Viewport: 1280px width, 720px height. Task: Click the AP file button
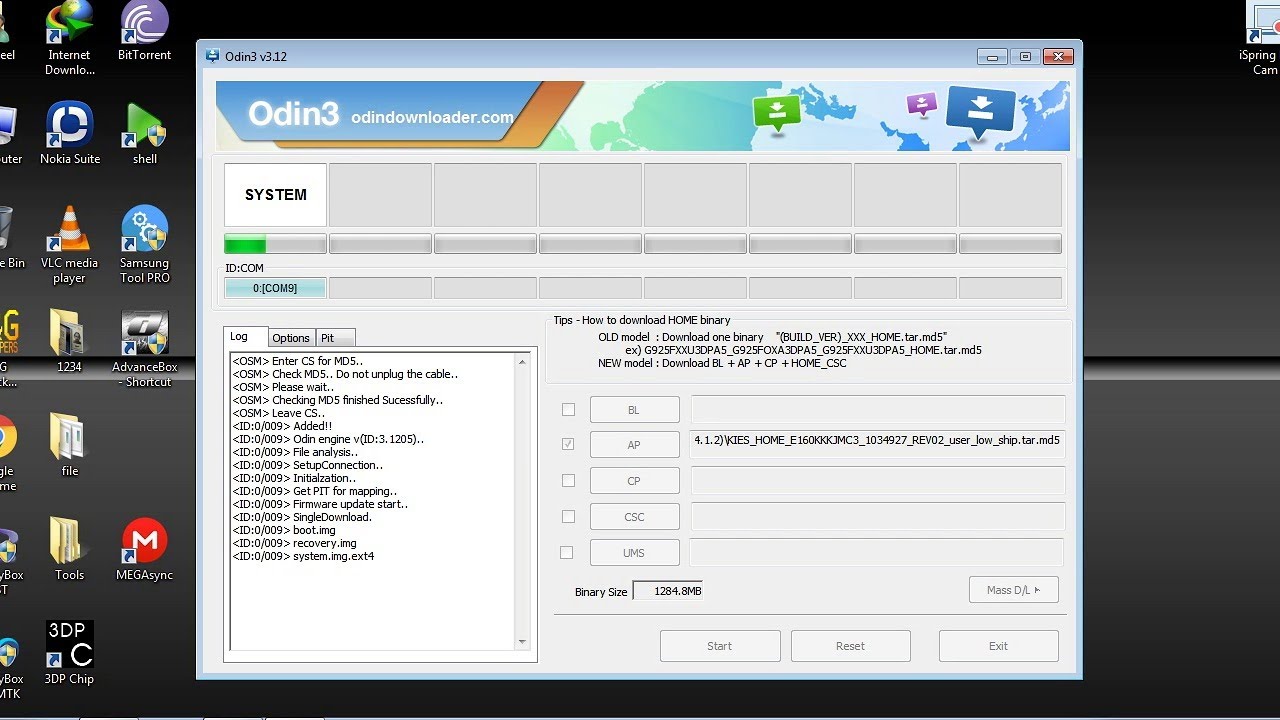(634, 445)
